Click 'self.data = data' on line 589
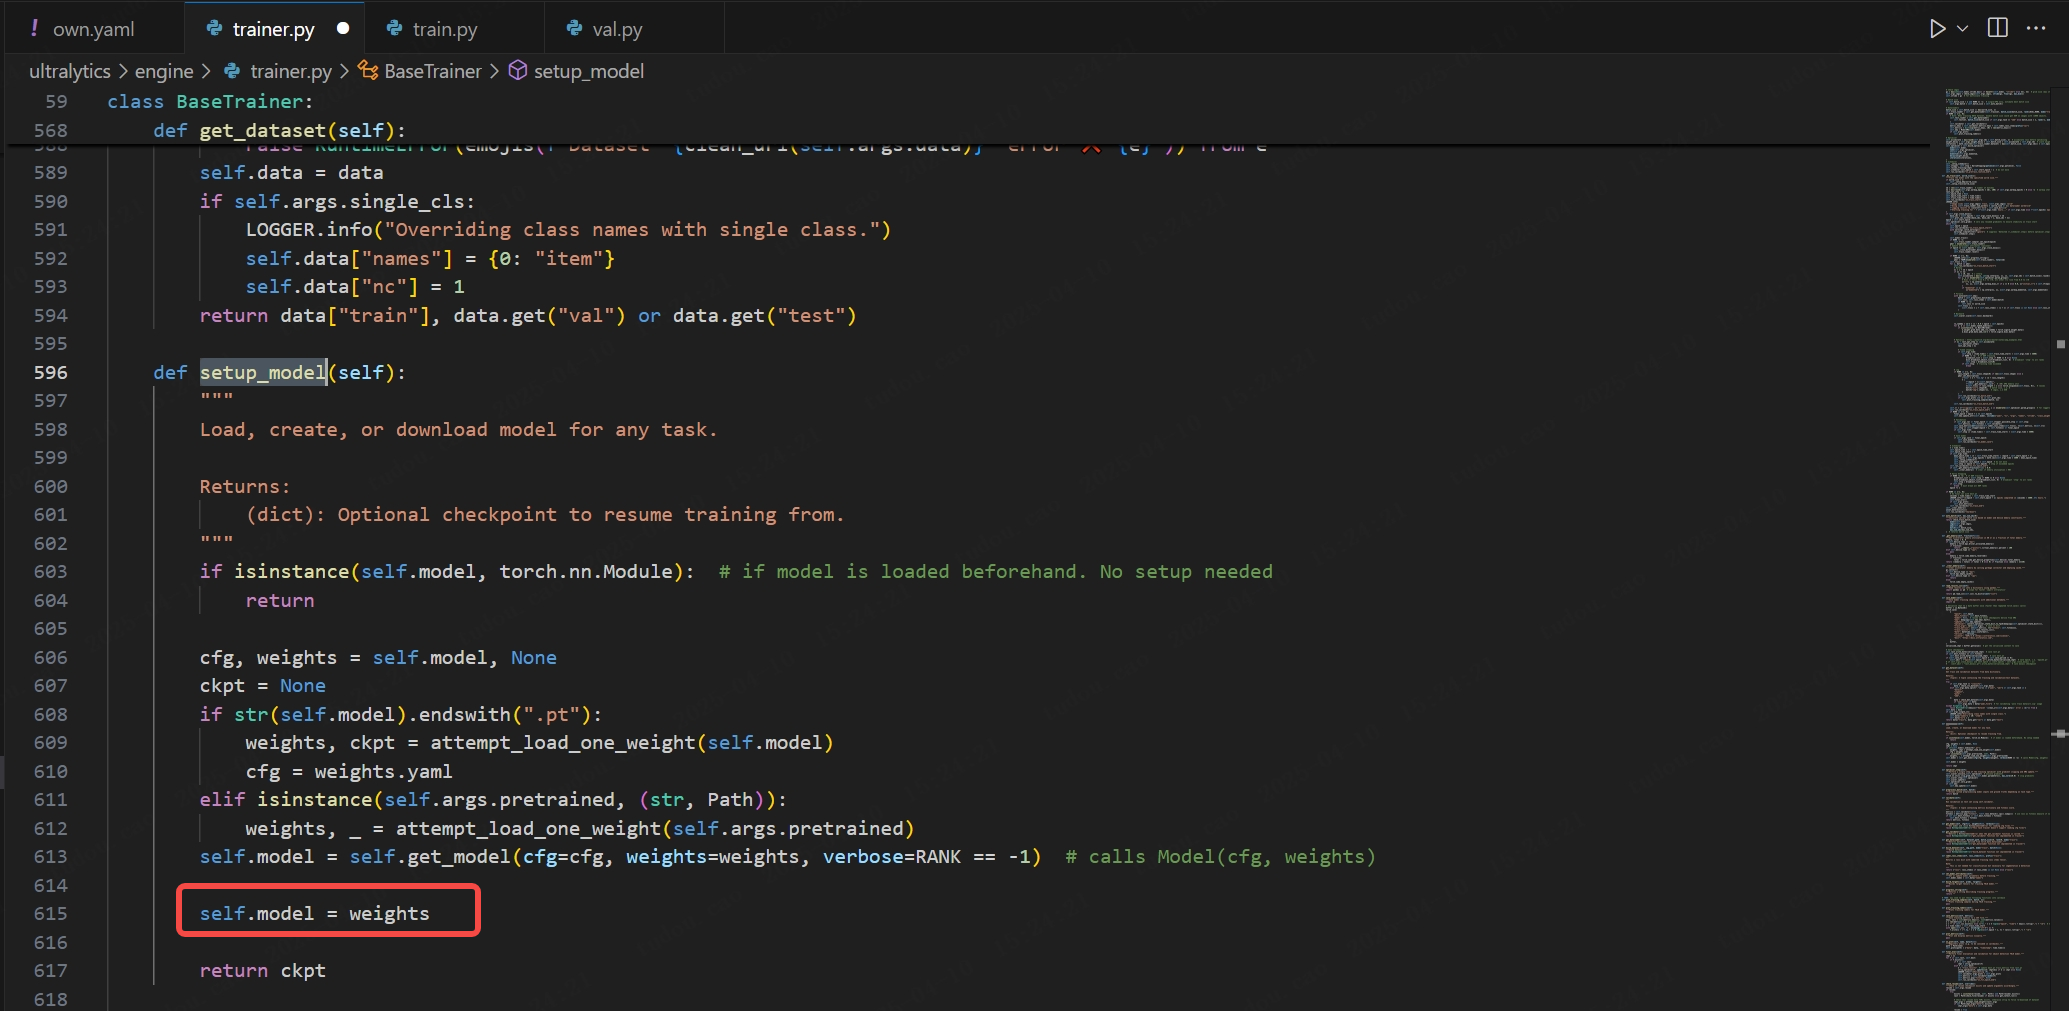This screenshot has width=2069, height=1011. click(x=291, y=173)
